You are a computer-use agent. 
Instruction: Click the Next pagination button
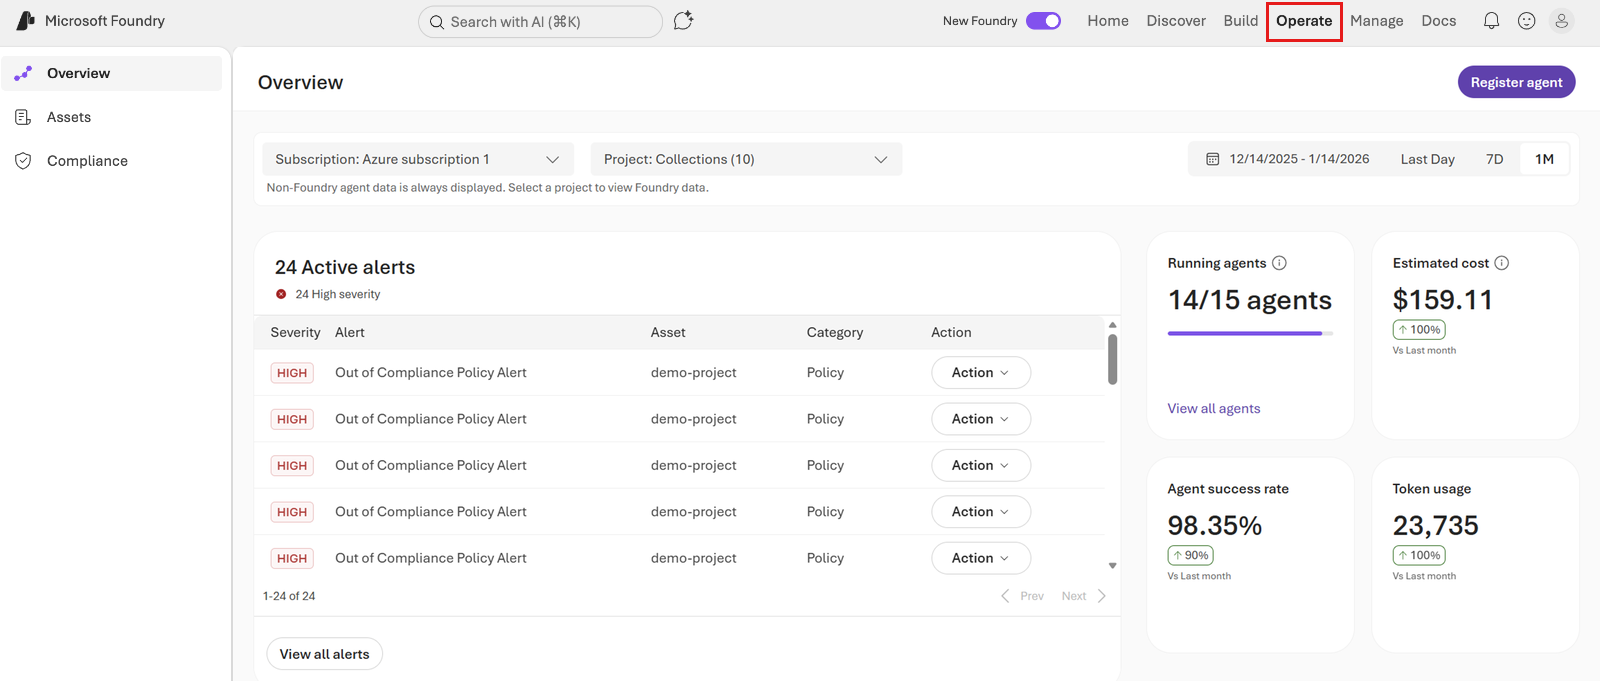[1084, 596]
